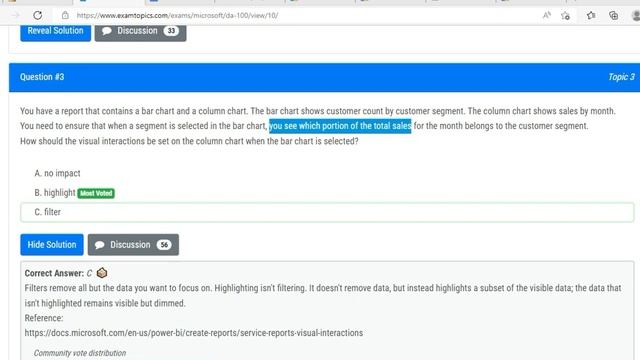This screenshot has height=360, width=640.
Task: Click the icon next to Correct Answer C
Action: point(102,273)
